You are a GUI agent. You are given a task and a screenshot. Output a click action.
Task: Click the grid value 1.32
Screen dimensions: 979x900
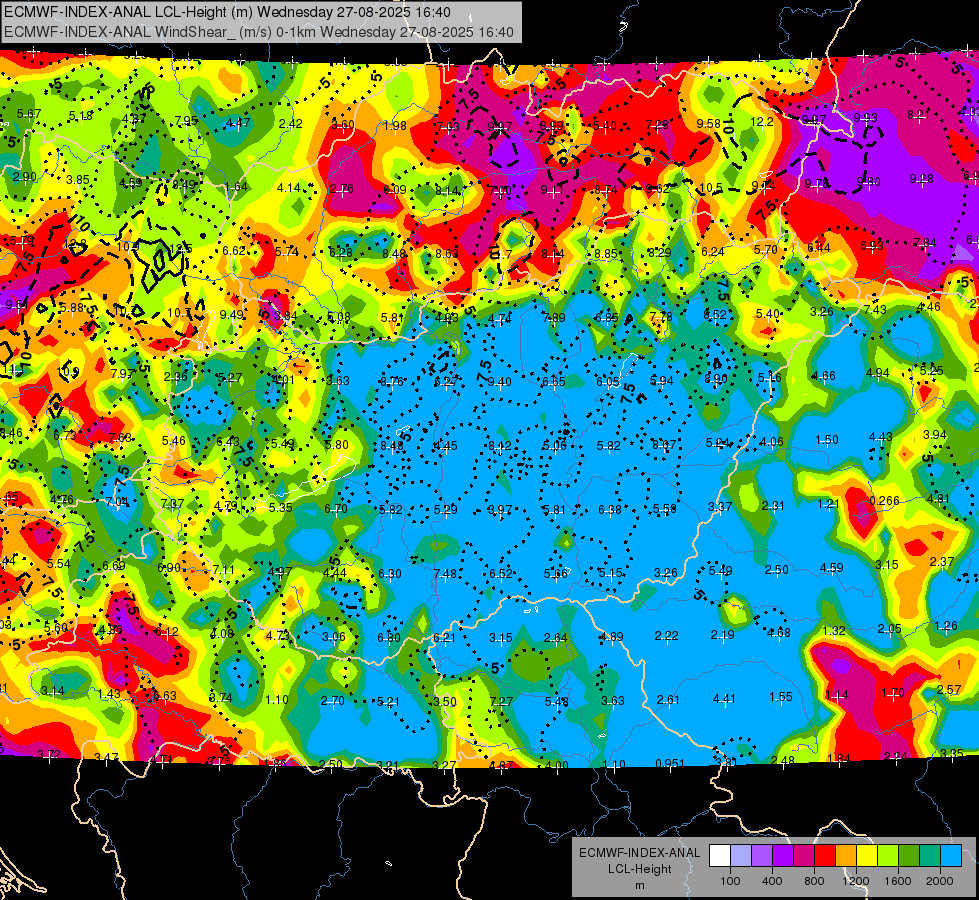click(834, 631)
